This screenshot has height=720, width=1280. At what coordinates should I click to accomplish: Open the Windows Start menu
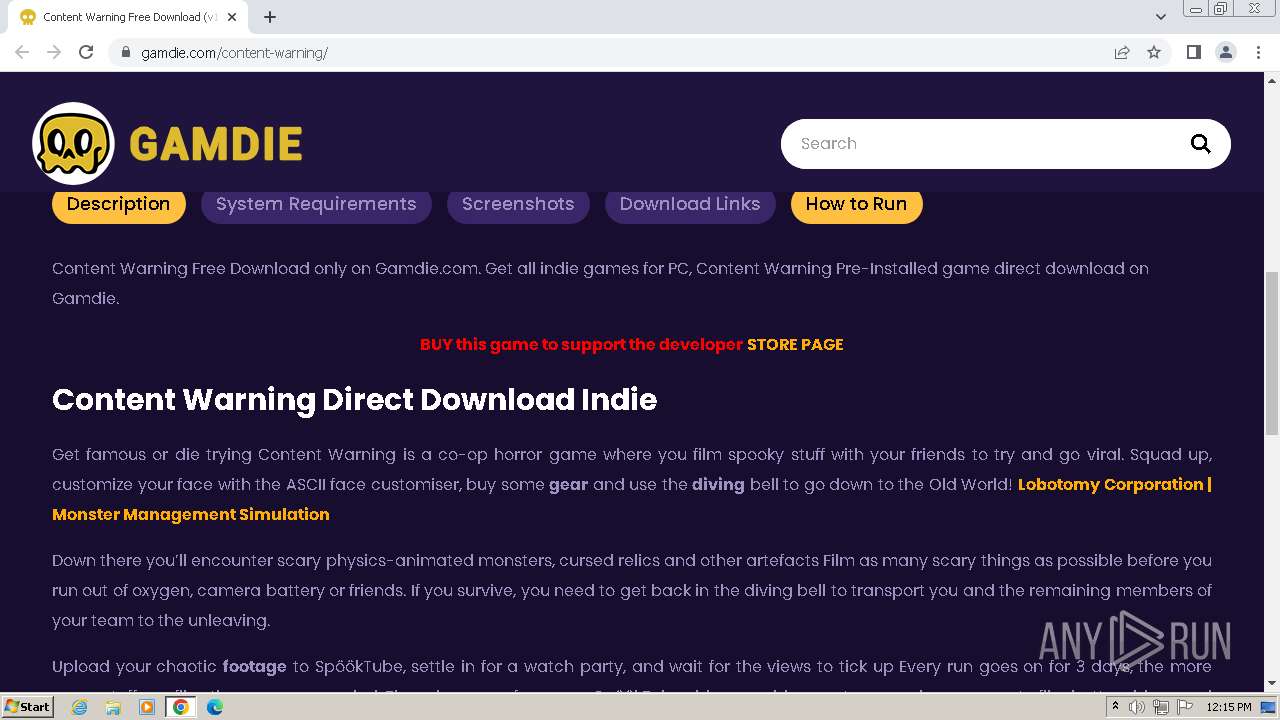(27, 707)
